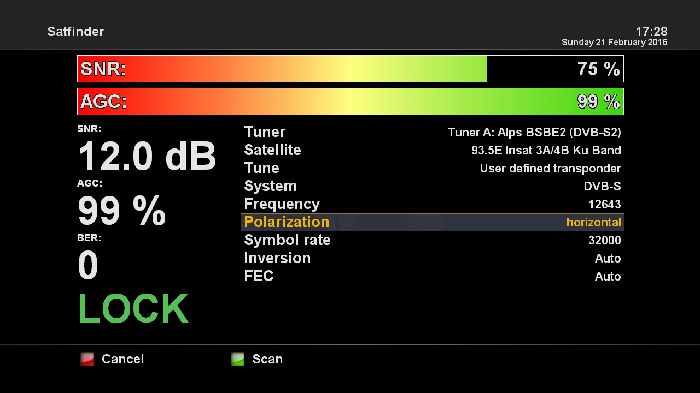Click the AGC signal bar
700x393 pixels.
[x=350, y=101]
